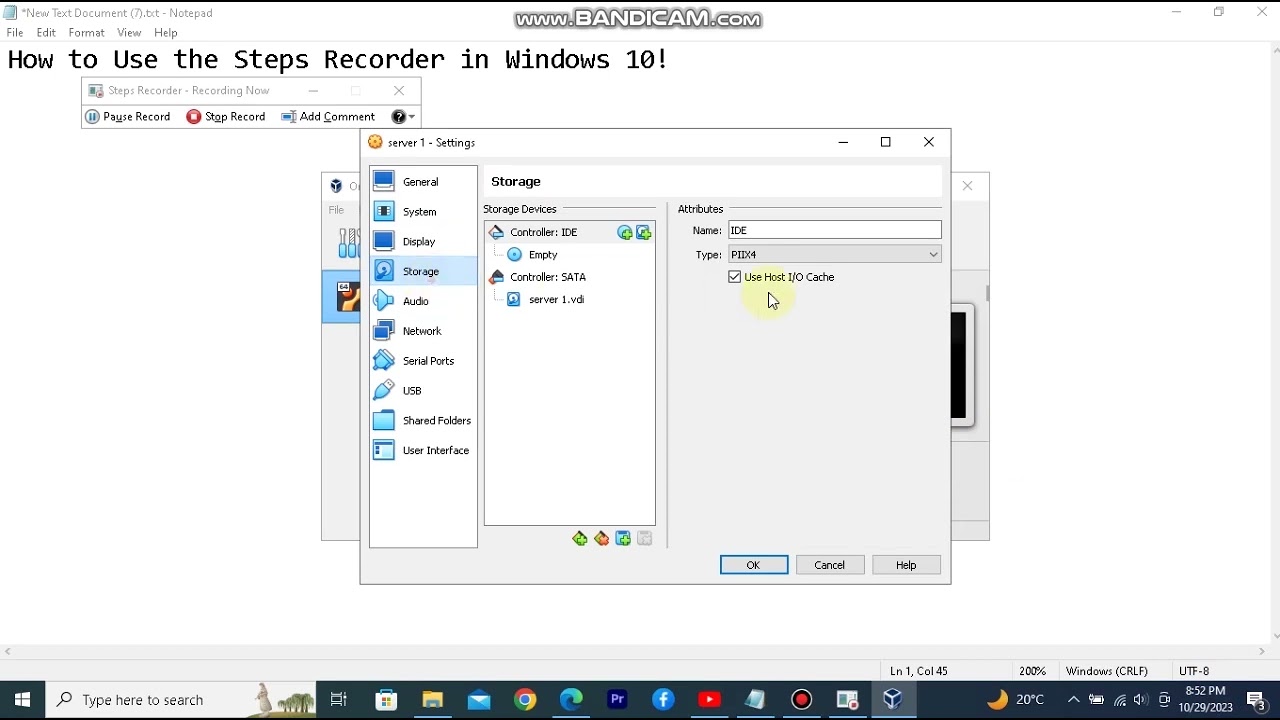Viewport: 1280px width, 720px height.
Task: Open Microsoft Edge from the taskbar
Action: pos(571,700)
